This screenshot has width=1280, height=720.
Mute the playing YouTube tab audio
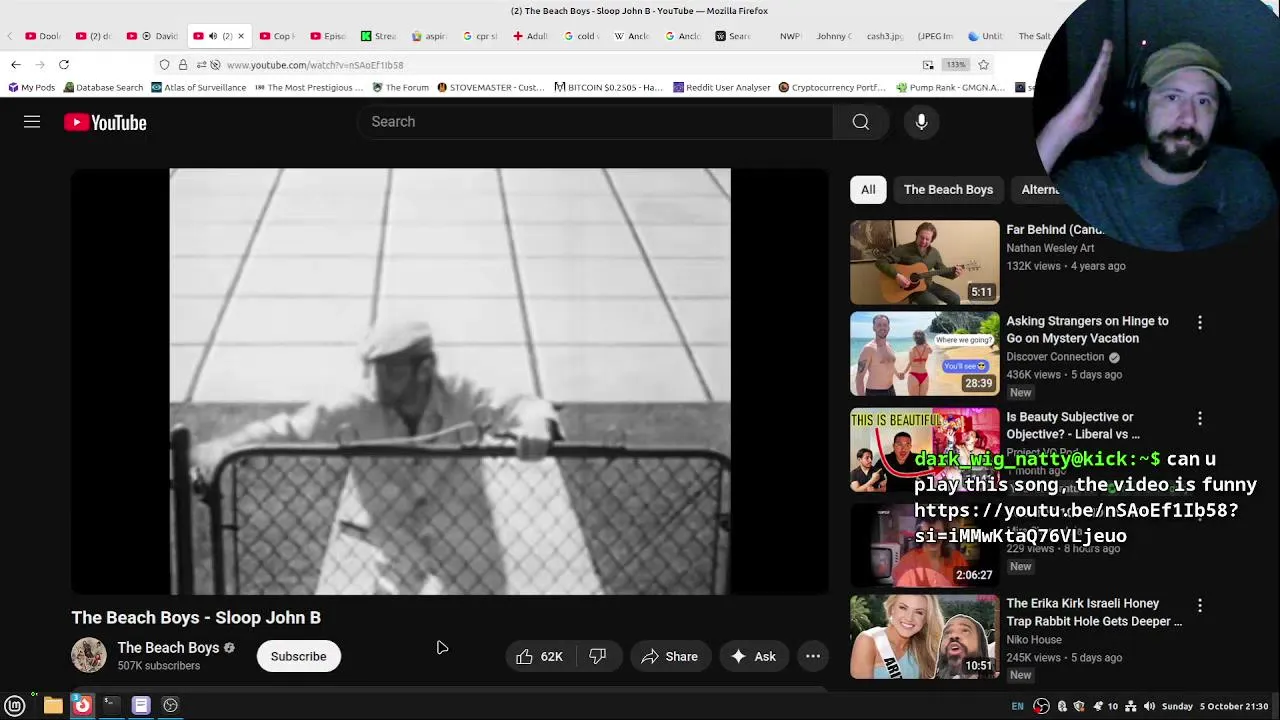(x=212, y=36)
